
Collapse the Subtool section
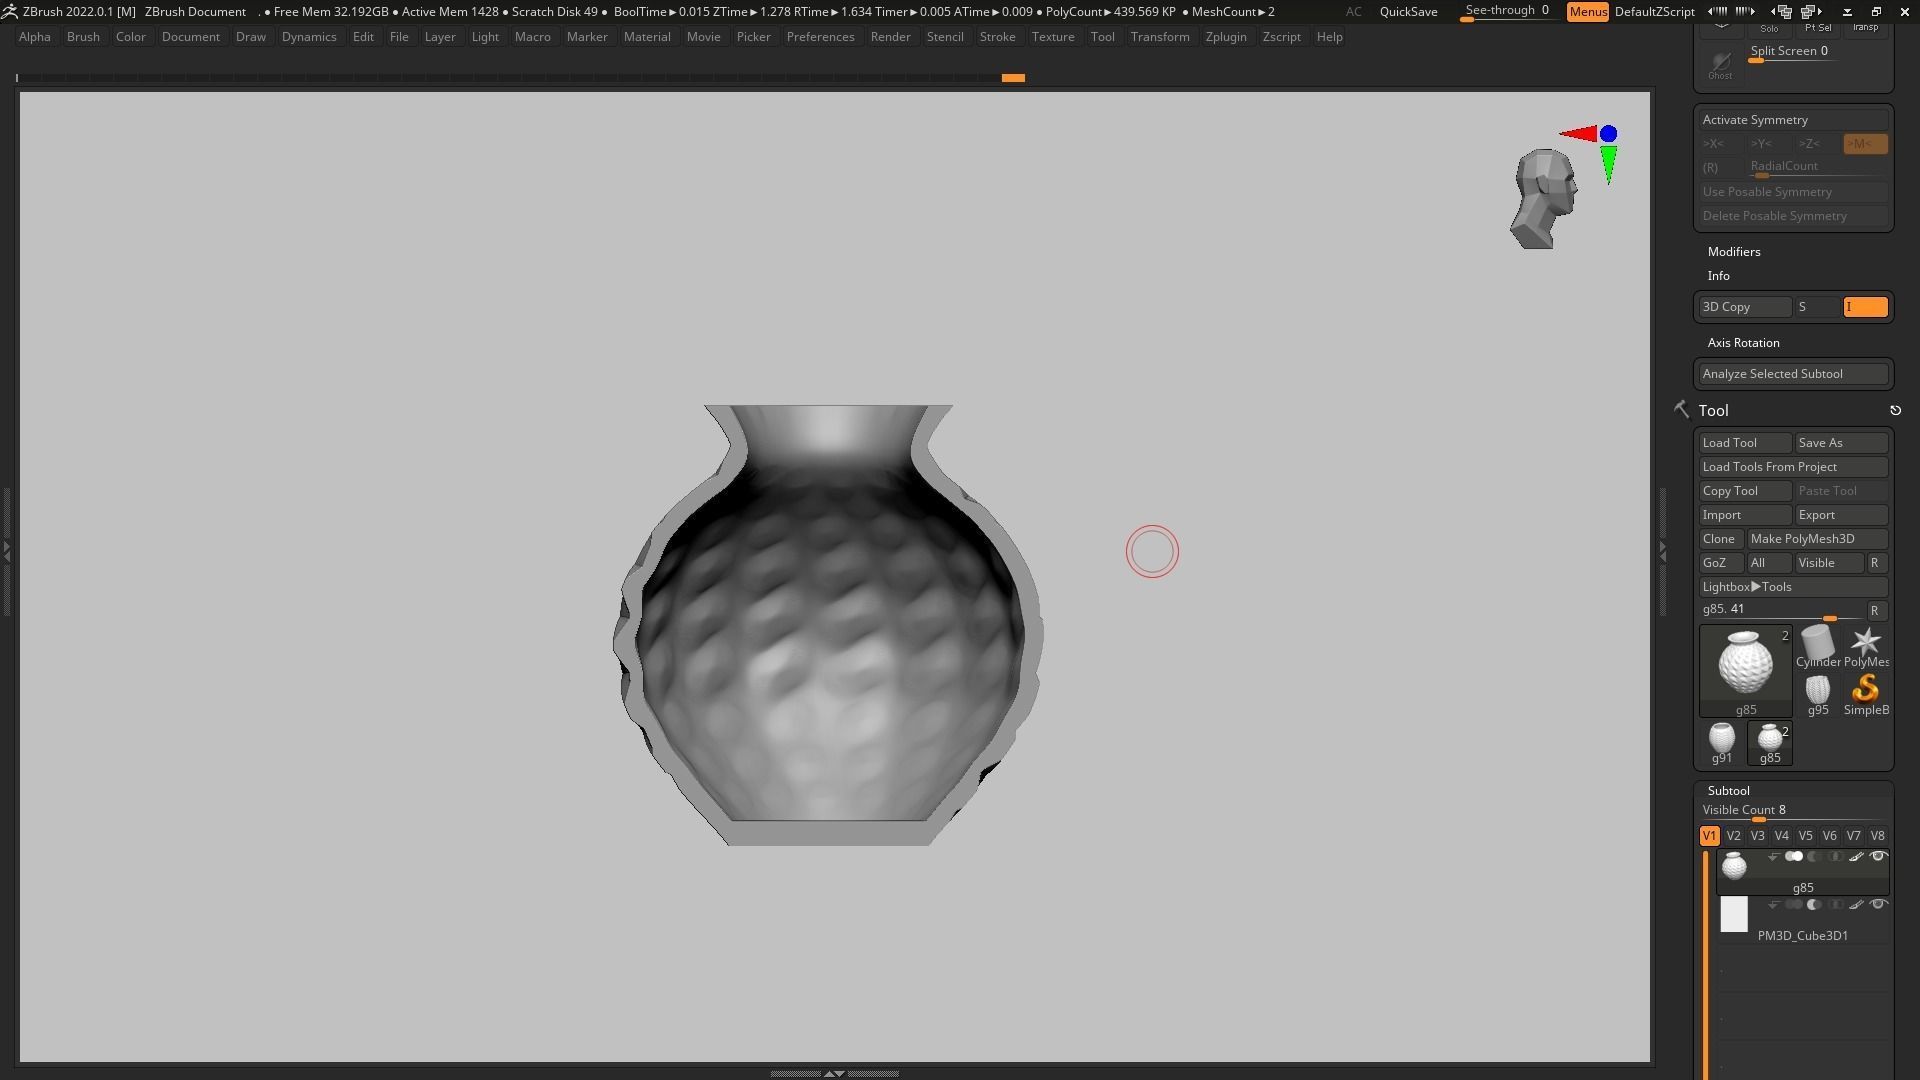(x=1728, y=791)
